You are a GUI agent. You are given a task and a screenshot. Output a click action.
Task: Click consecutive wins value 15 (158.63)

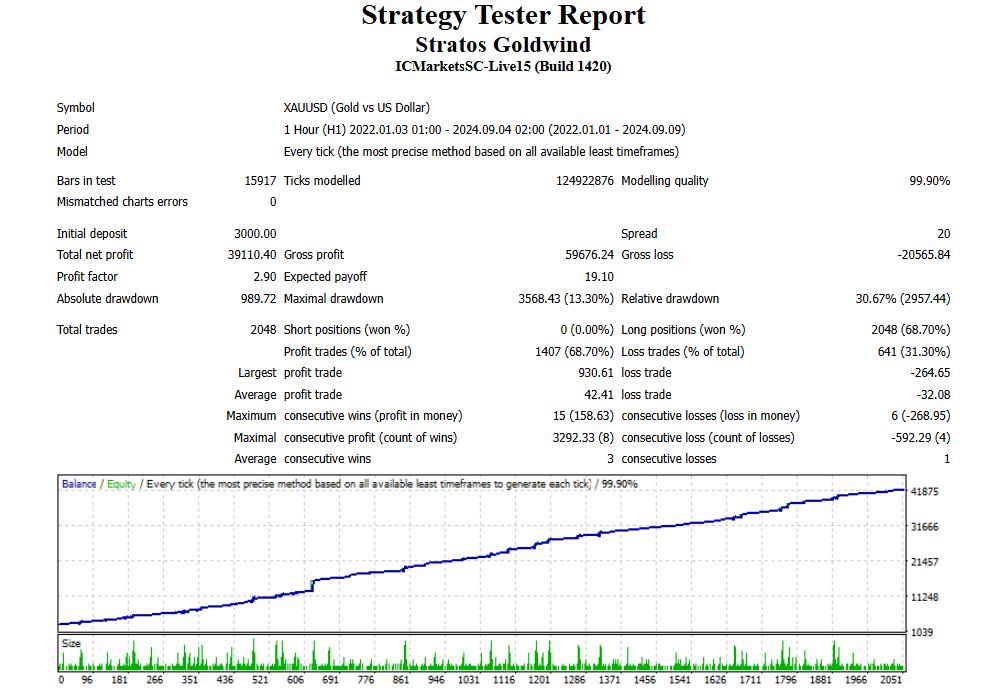pyautogui.click(x=583, y=416)
